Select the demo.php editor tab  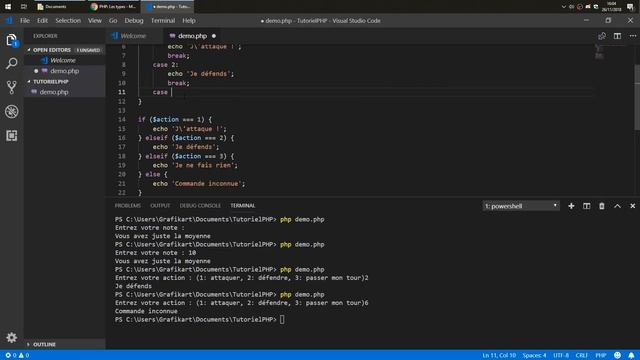click(192, 36)
